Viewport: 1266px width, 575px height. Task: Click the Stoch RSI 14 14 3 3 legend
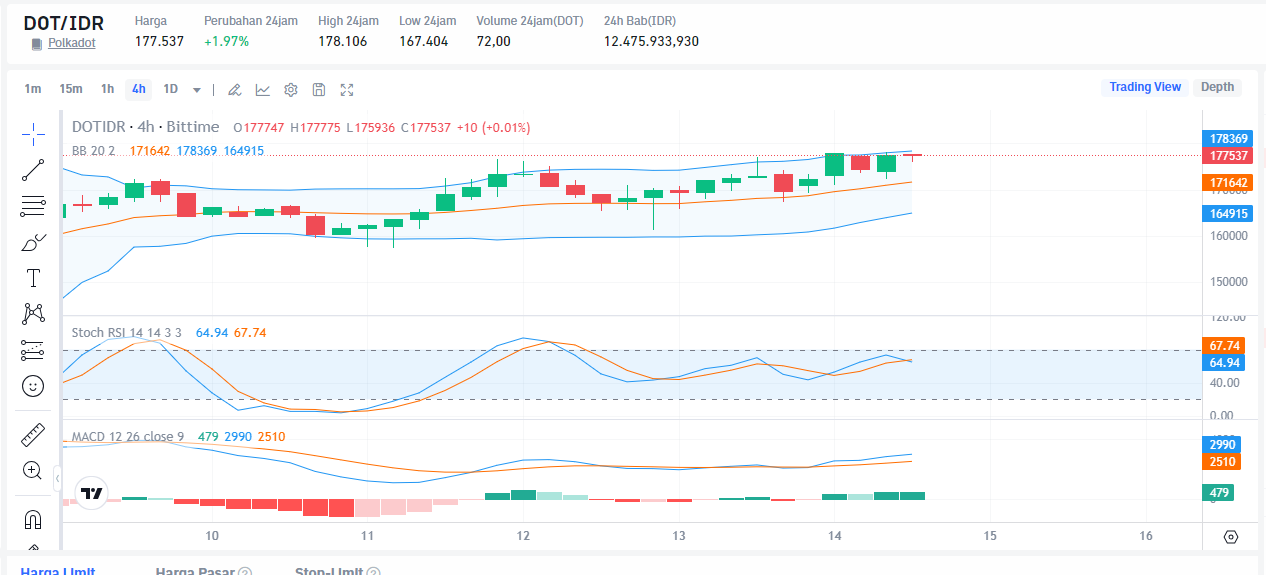[x=127, y=332]
